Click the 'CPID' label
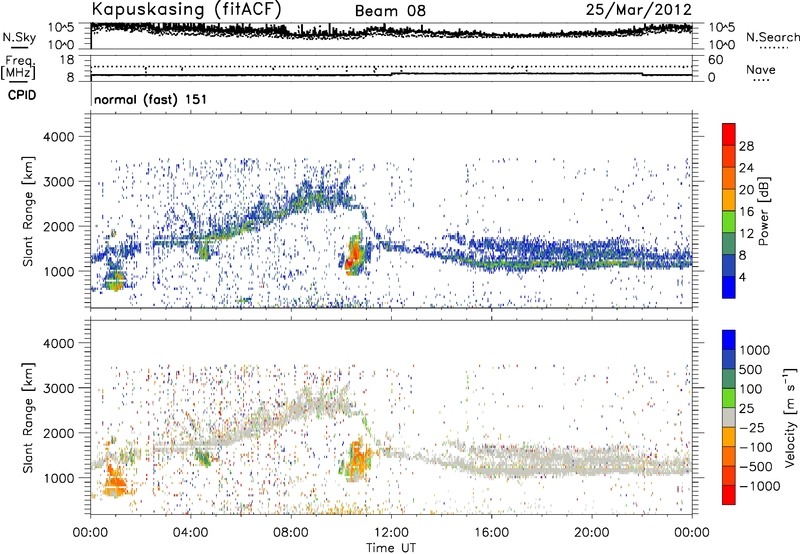The width and height of the screenshot is (800, 554). point(22,95)
